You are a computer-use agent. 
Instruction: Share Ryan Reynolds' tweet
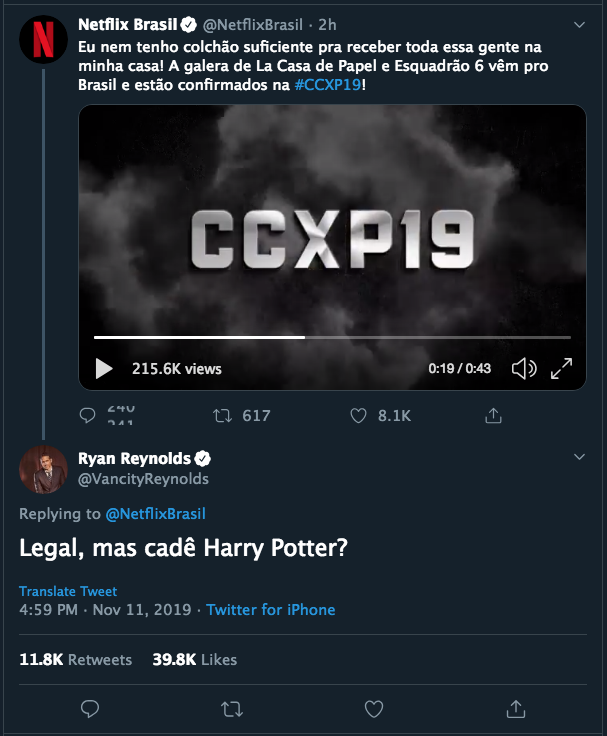[x=516, y=709]
